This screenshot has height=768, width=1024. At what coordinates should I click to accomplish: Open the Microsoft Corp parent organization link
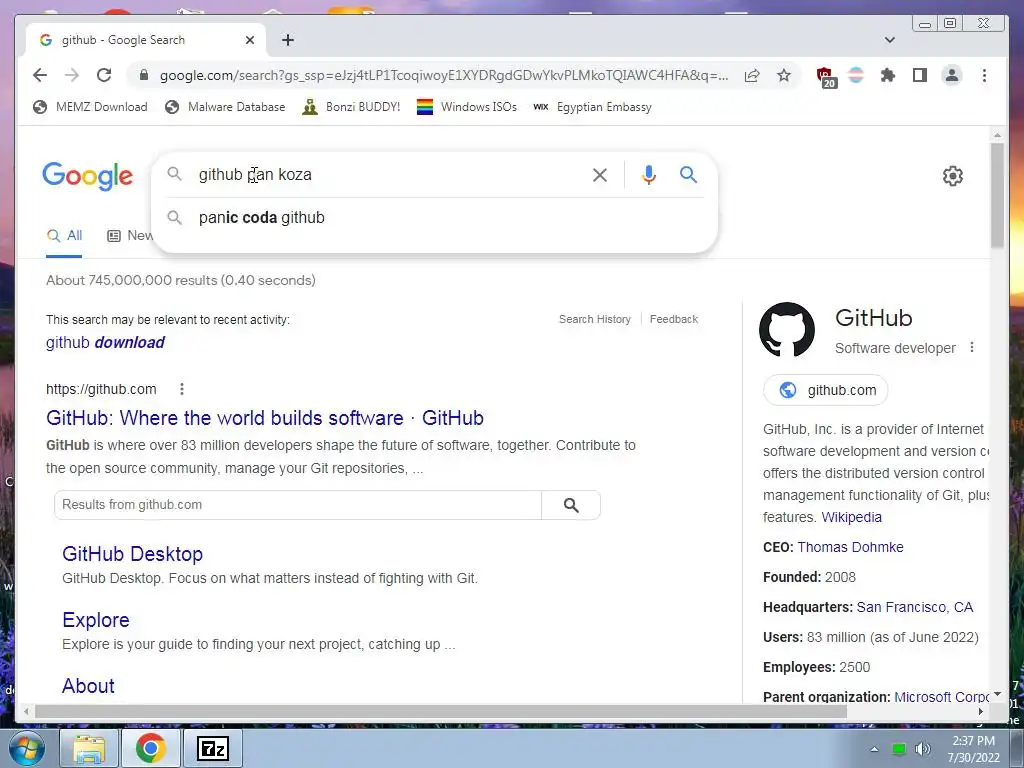click(x=942, y=696)
